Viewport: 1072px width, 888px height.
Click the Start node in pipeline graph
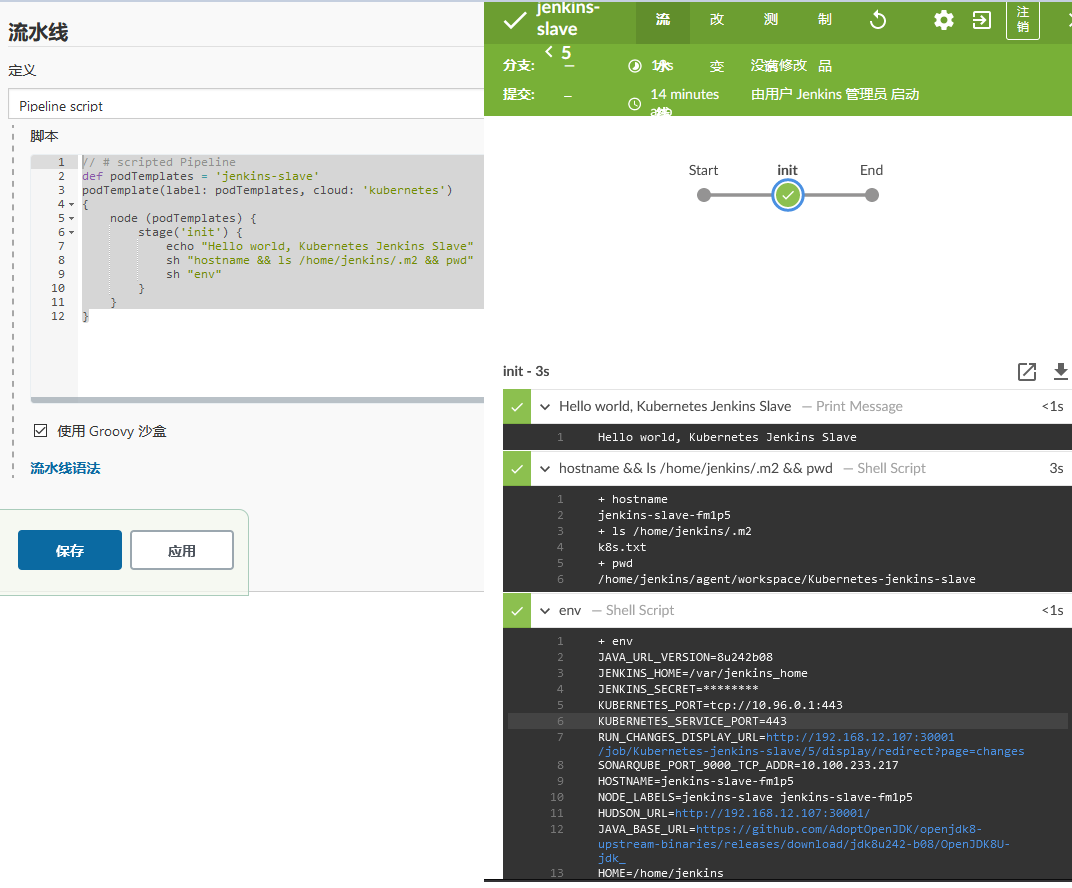click(704, 196)
